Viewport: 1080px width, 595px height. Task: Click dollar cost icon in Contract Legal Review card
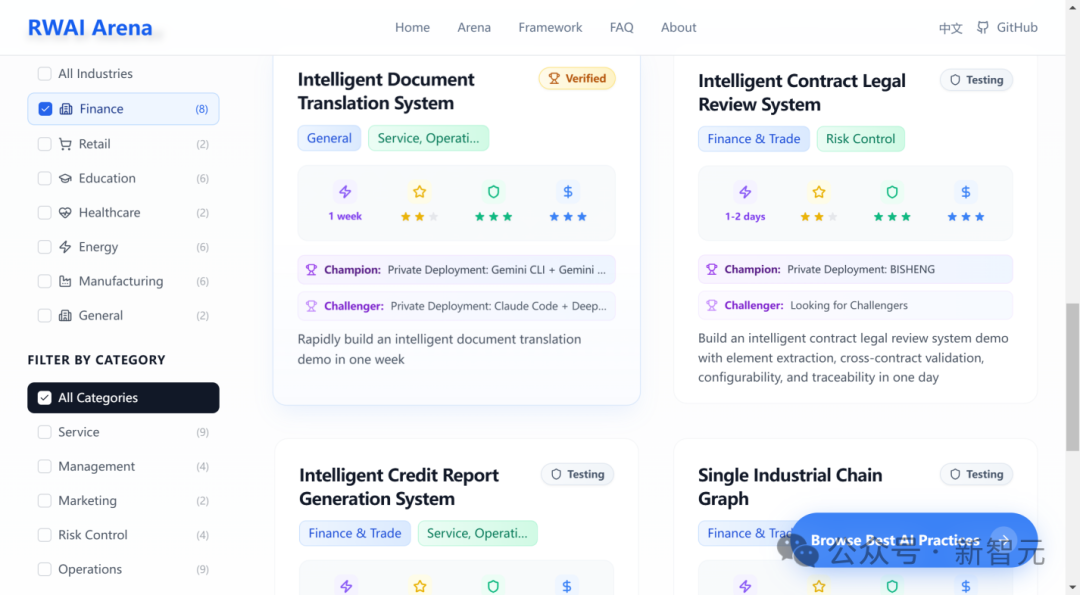pyautogui.click(x=966, y=191)
